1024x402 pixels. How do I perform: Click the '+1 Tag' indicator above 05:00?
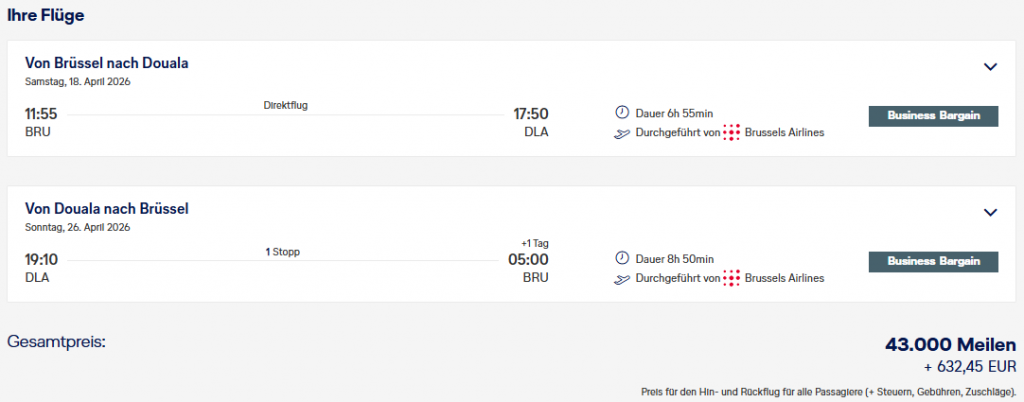[x=535, y=243]
